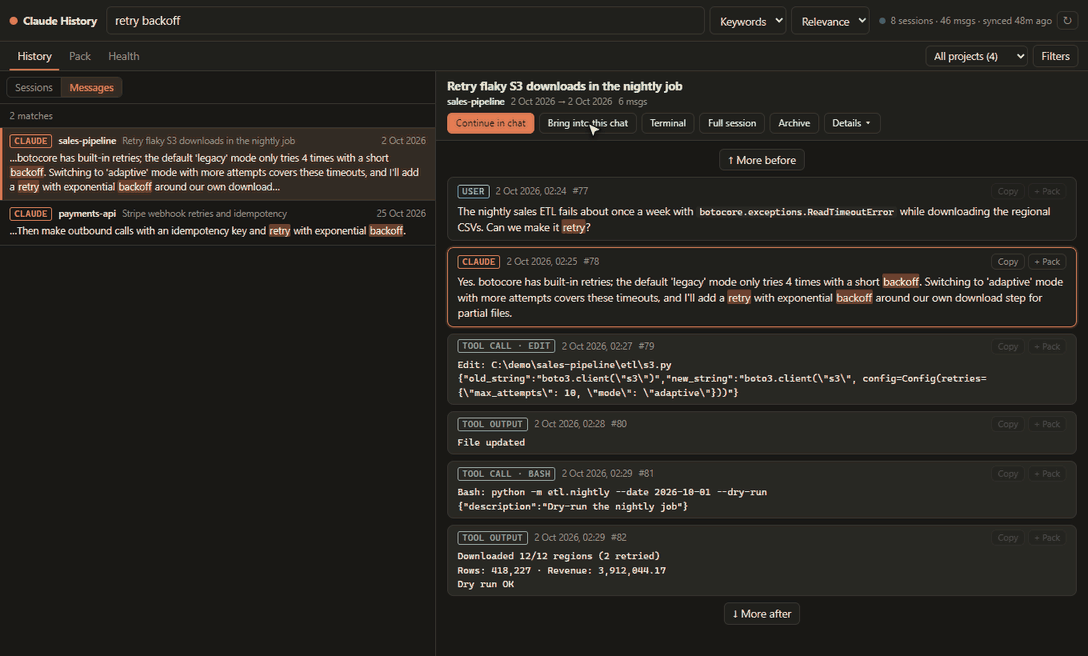
Task: Select the Sessions view toggle
Action: pyautogui.click(x=34, y=87)
